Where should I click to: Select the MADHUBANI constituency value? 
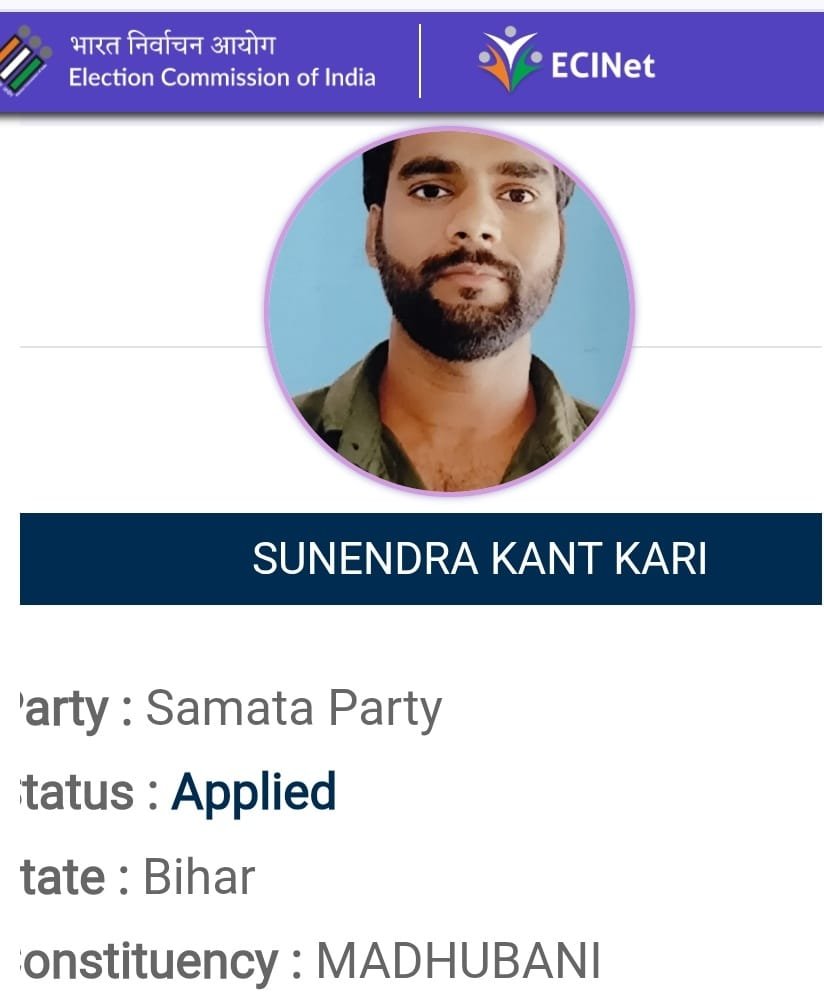coord(458,962)
